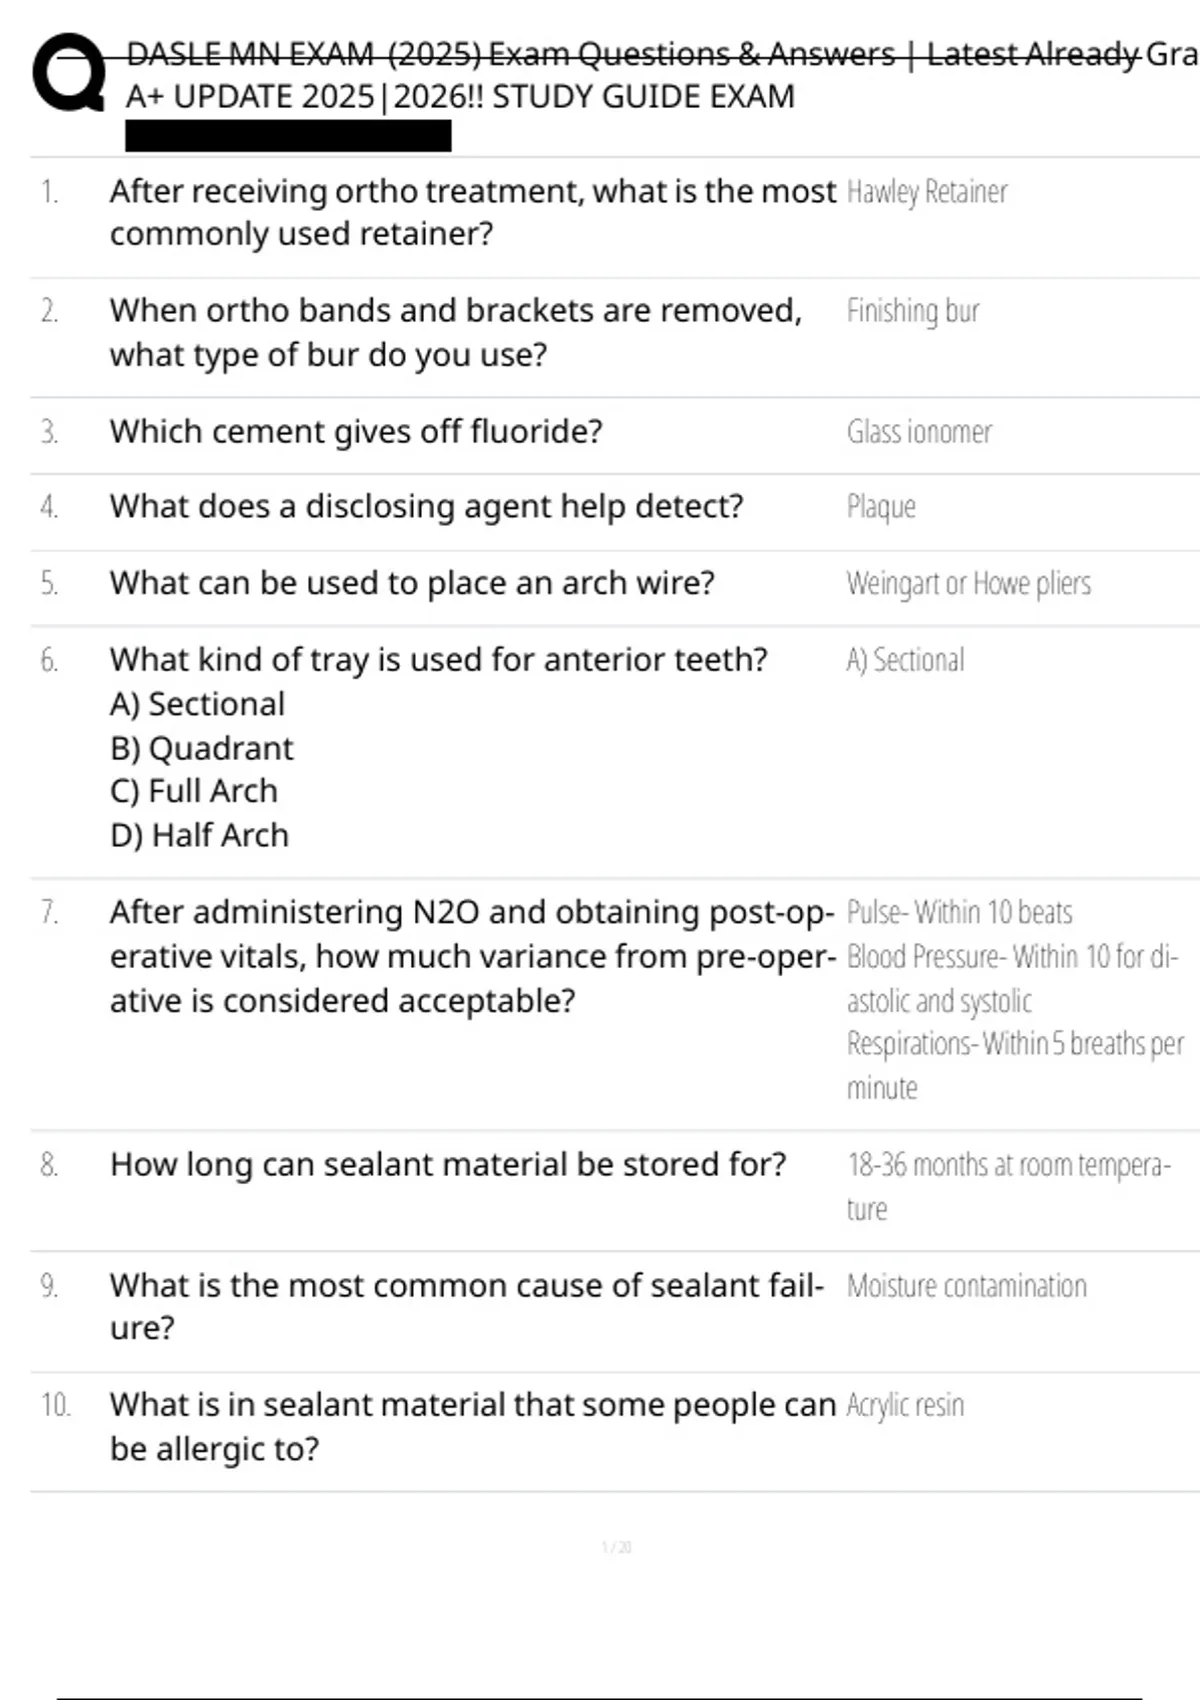Click the Plaque answer for disclosing agent

coord(881,507)
